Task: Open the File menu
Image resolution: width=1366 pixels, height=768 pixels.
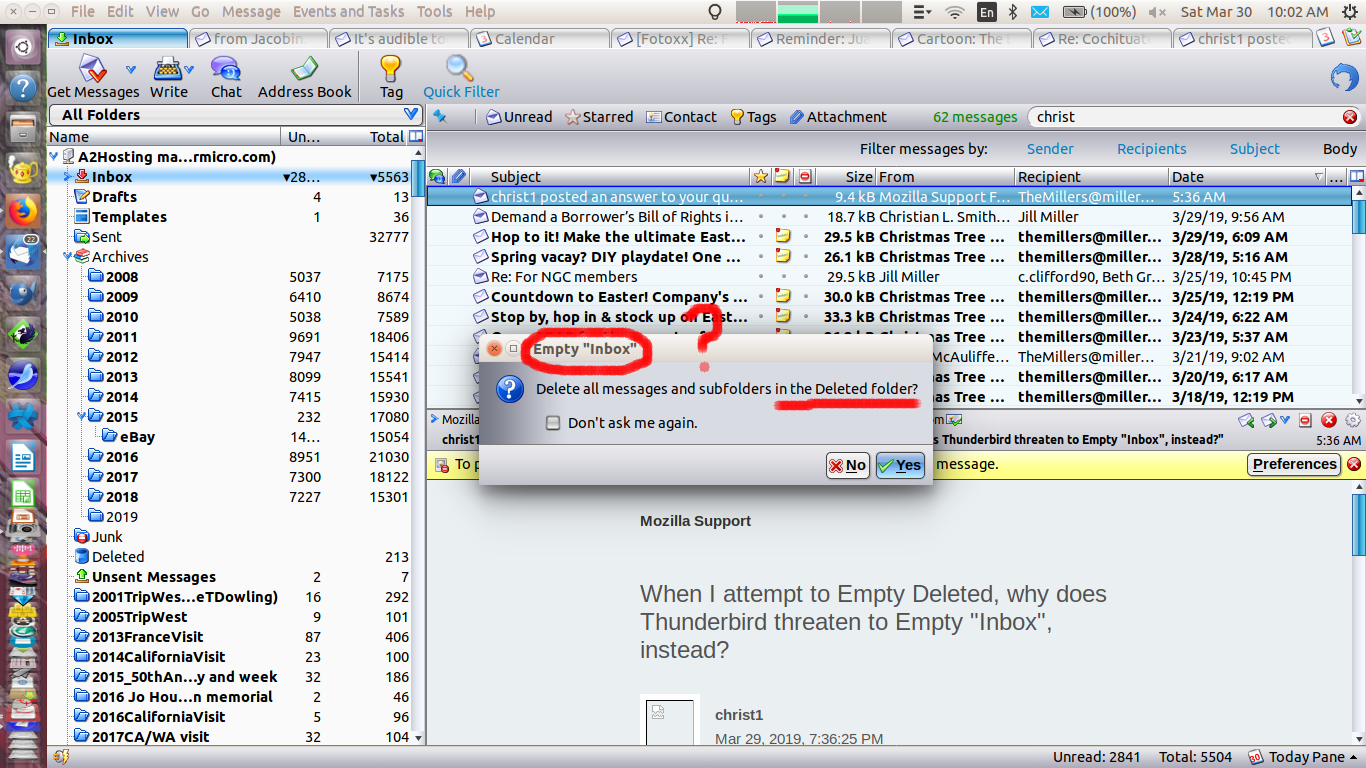Action: [x=83, y=12]
